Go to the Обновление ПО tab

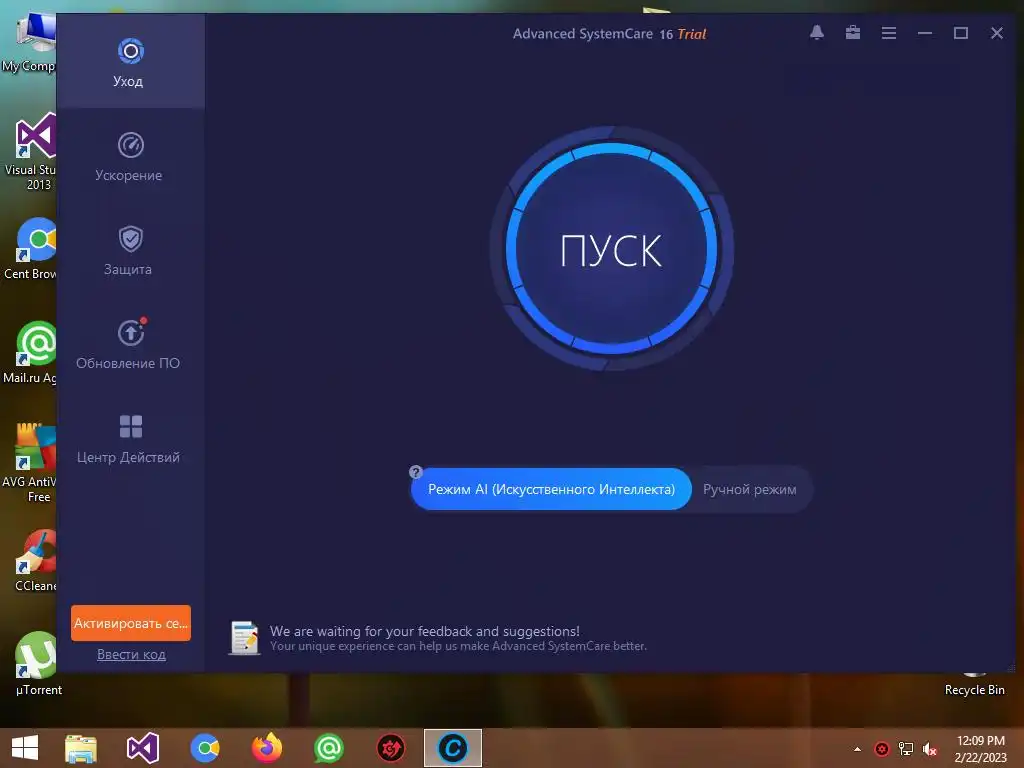coord(130,345)
